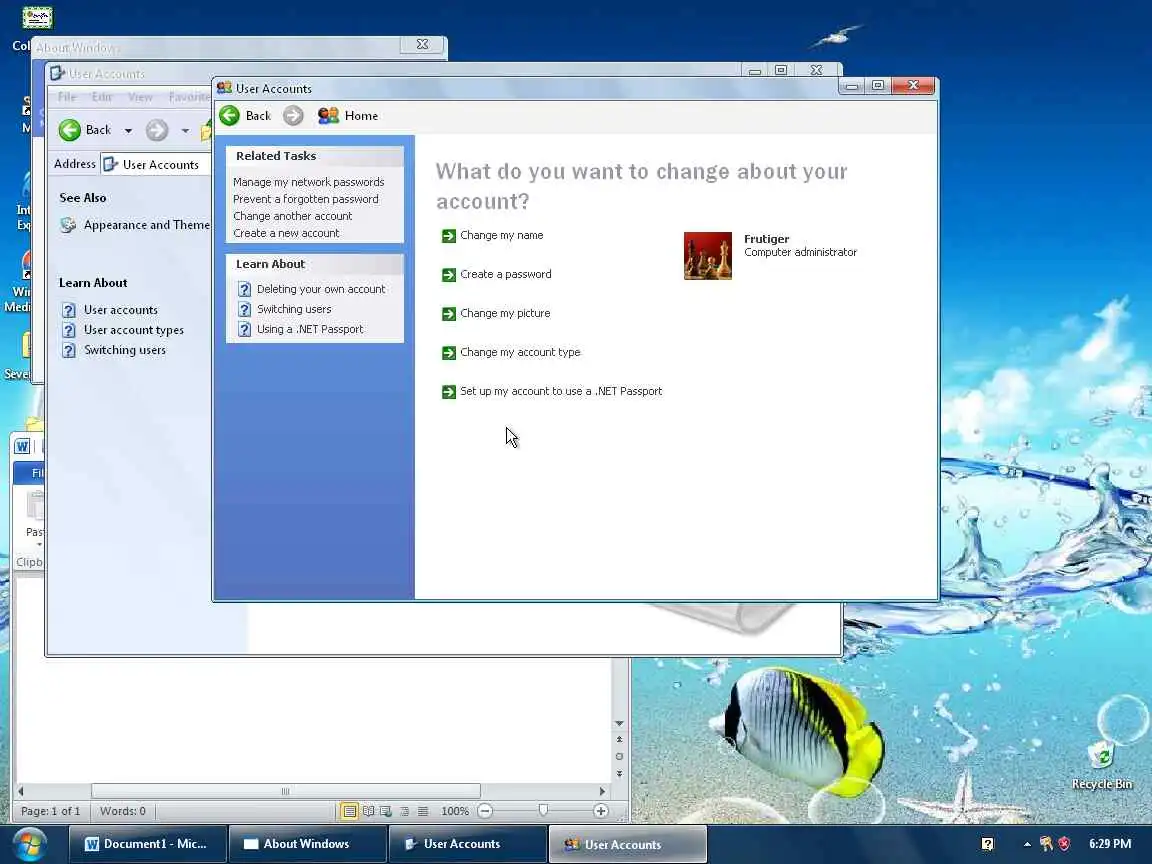
Task: Click the chess piece account picture for Frutiger
Action: (x=708, y=256)
